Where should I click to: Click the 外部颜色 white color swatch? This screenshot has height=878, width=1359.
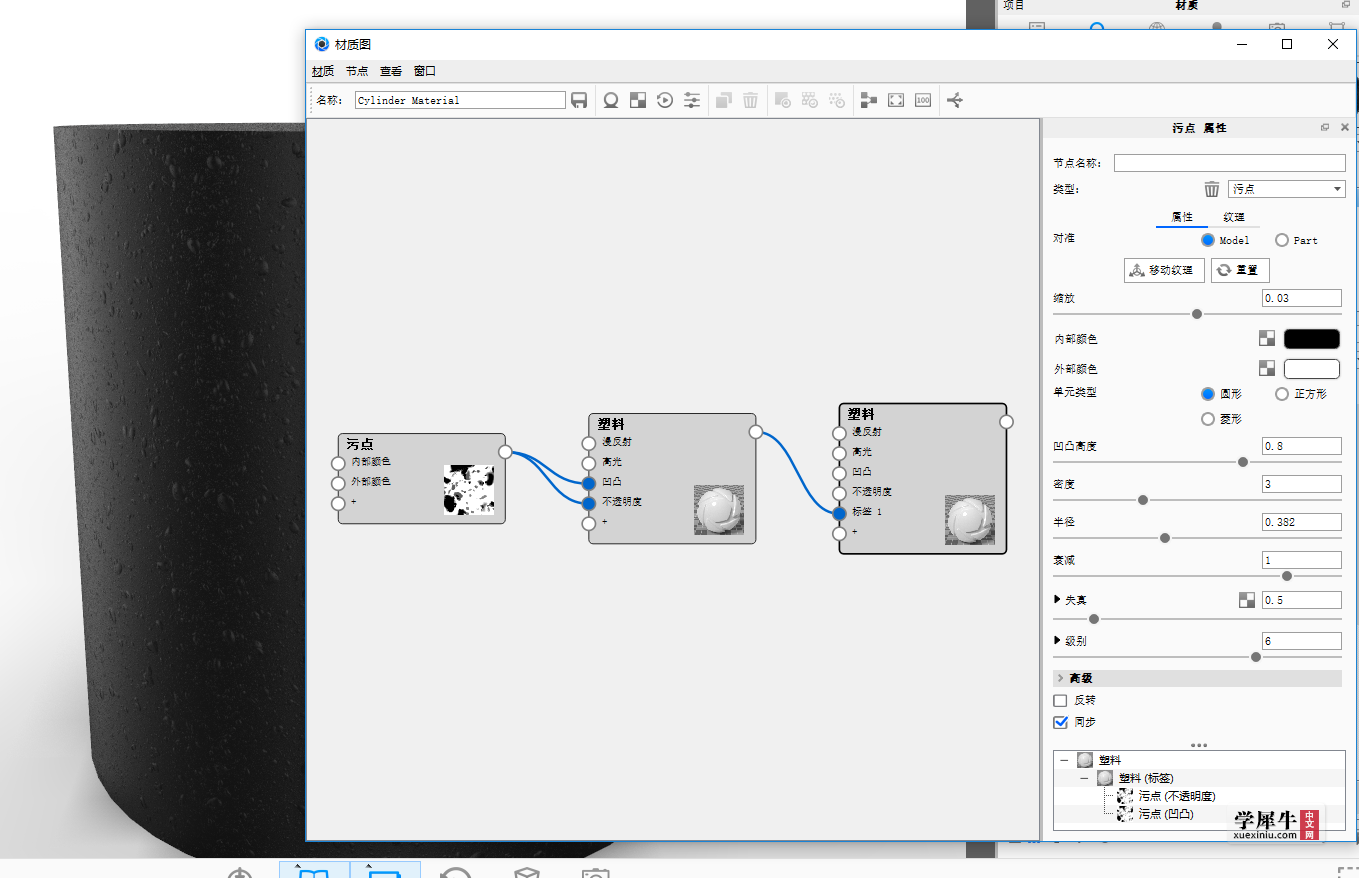tap(1311, 369)
